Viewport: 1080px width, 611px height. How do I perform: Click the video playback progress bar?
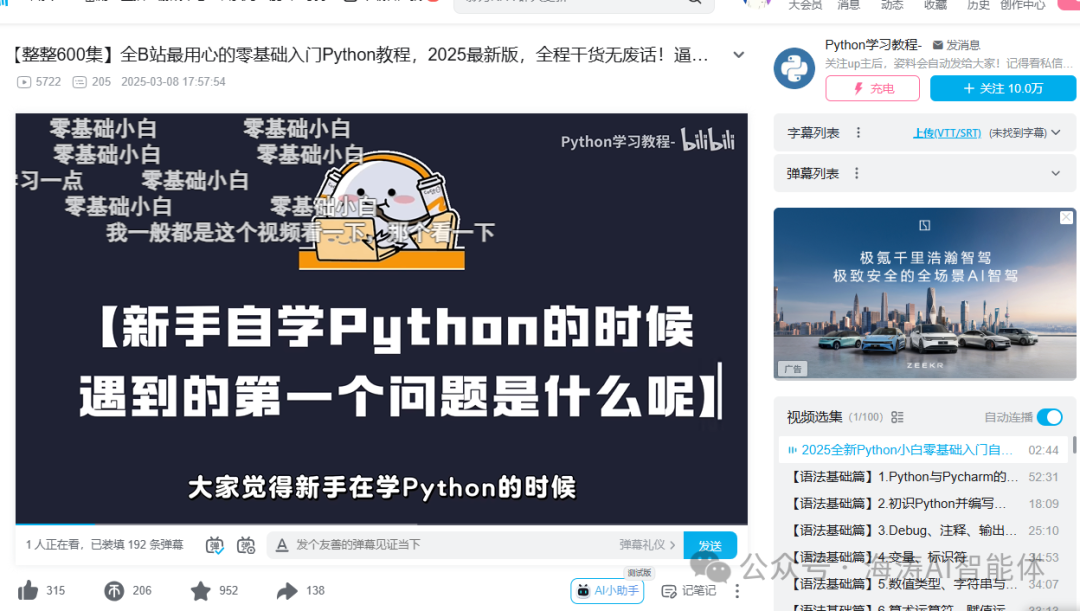382,525
